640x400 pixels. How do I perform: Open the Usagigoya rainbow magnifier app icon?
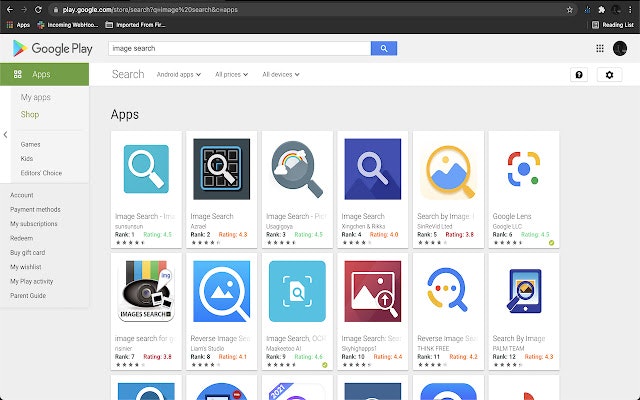coord(297,169)
